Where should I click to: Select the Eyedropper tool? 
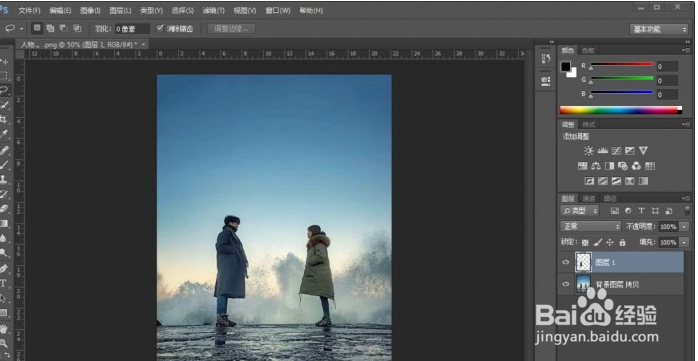coord(4,134)
